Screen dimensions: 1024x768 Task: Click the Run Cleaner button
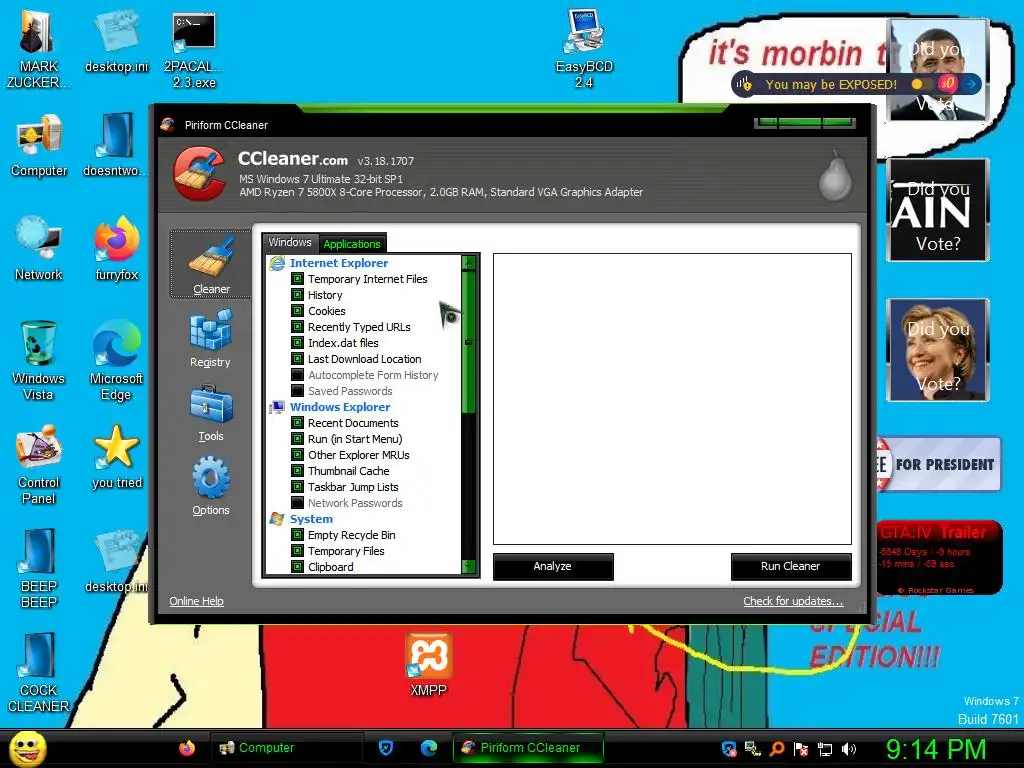tap(790, 566)
